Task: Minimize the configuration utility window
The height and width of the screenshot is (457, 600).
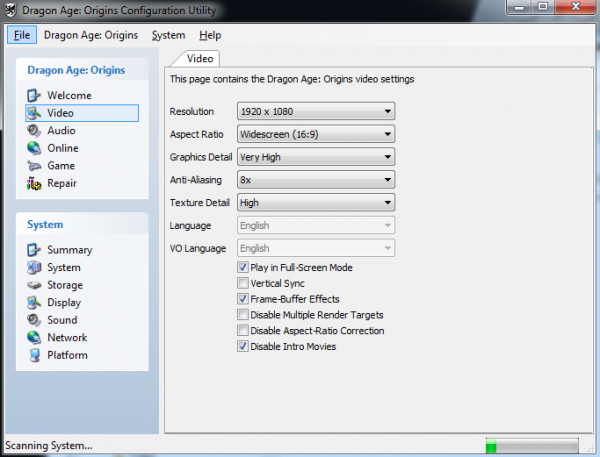Action: pyautogui.click(x=519, y=7)
